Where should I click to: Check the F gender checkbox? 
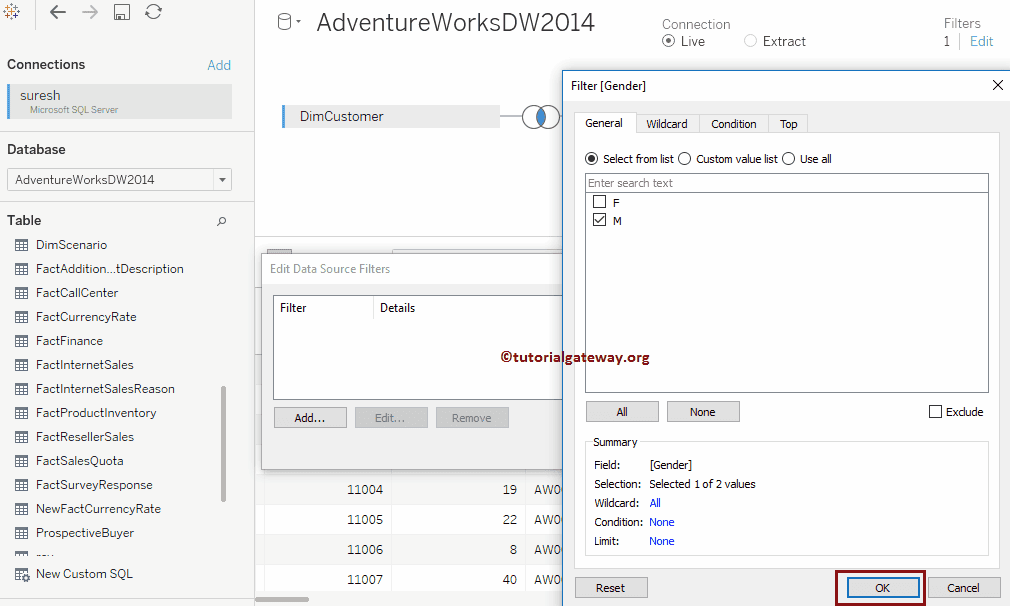click(x=600, y=202)
